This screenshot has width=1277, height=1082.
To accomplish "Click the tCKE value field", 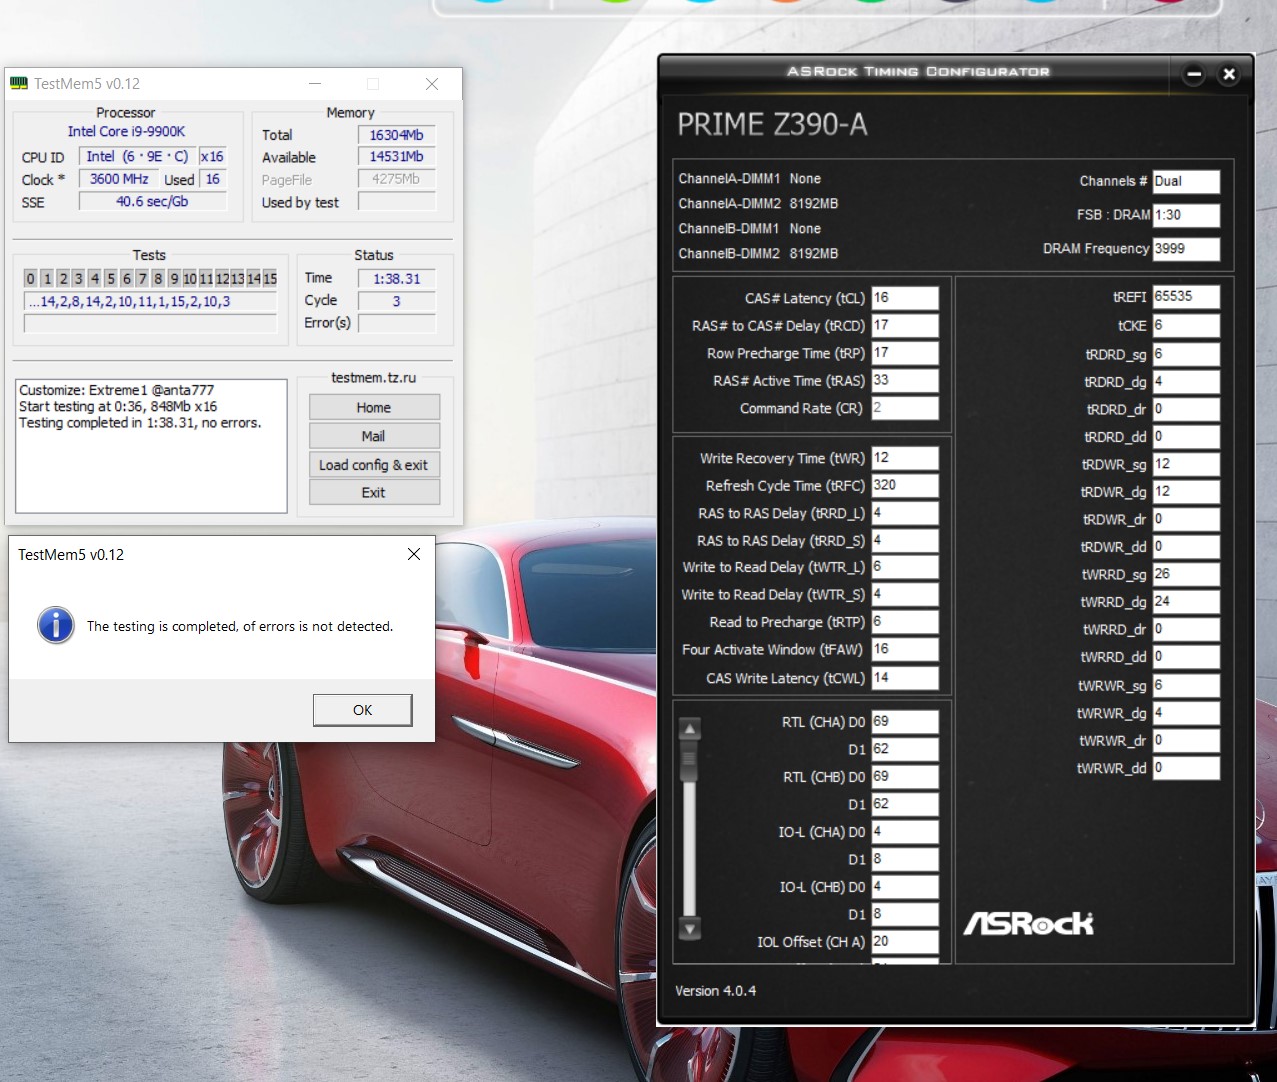I will click(x=1186, y=326).
